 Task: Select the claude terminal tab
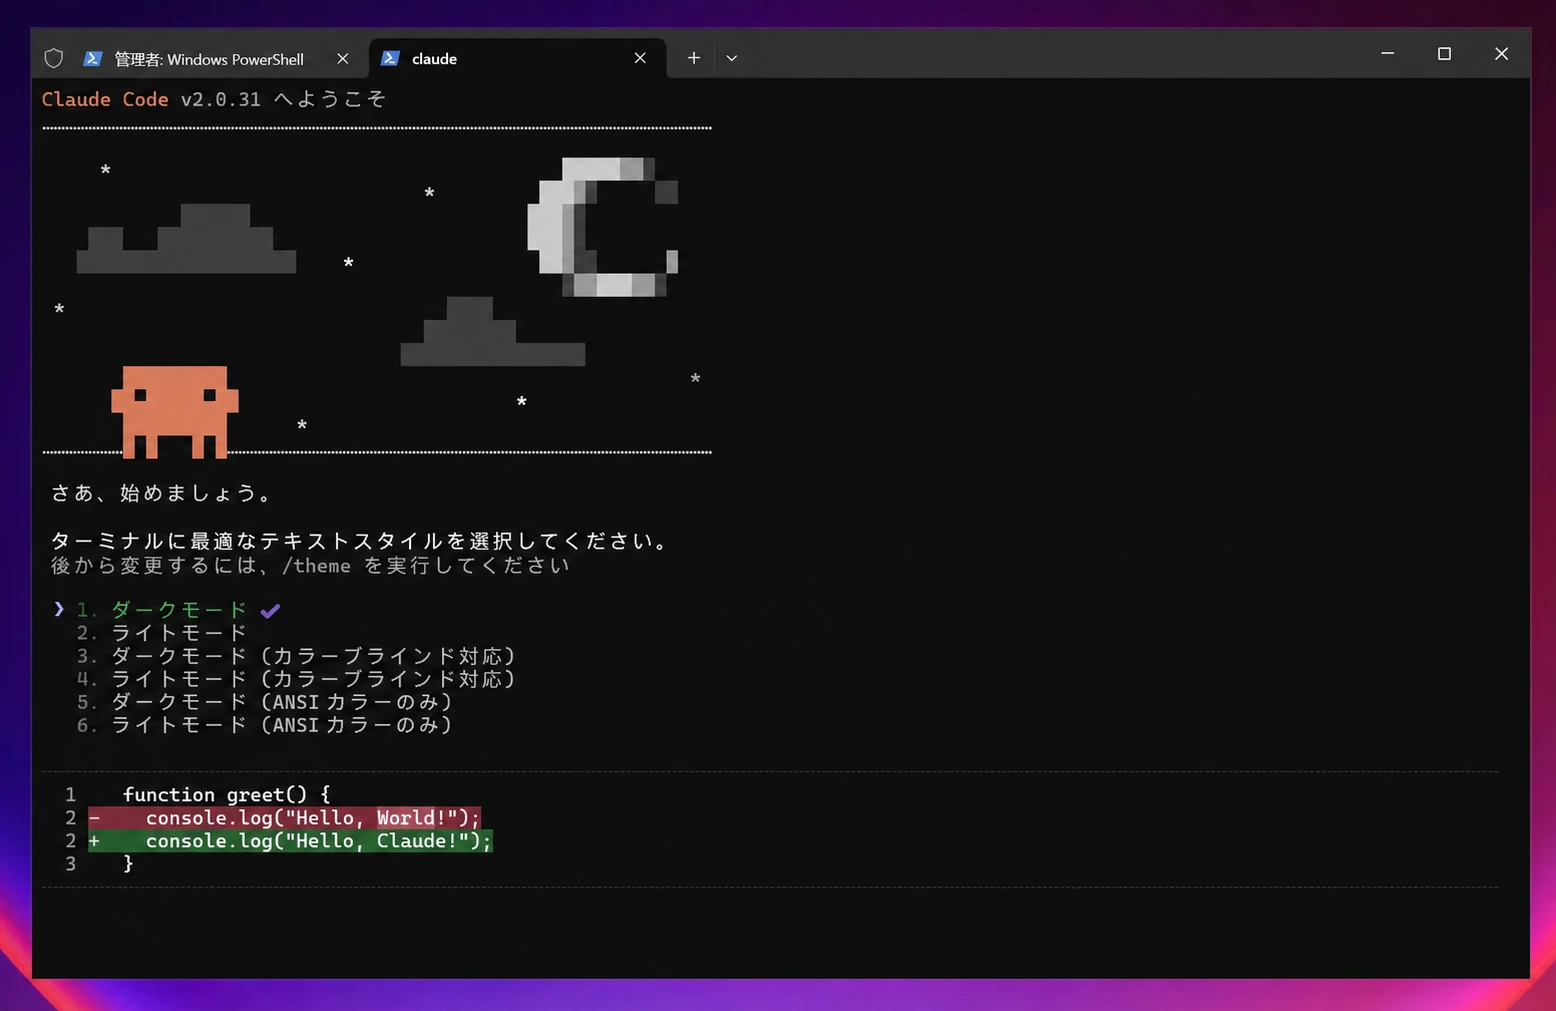(x=516, y=58)
